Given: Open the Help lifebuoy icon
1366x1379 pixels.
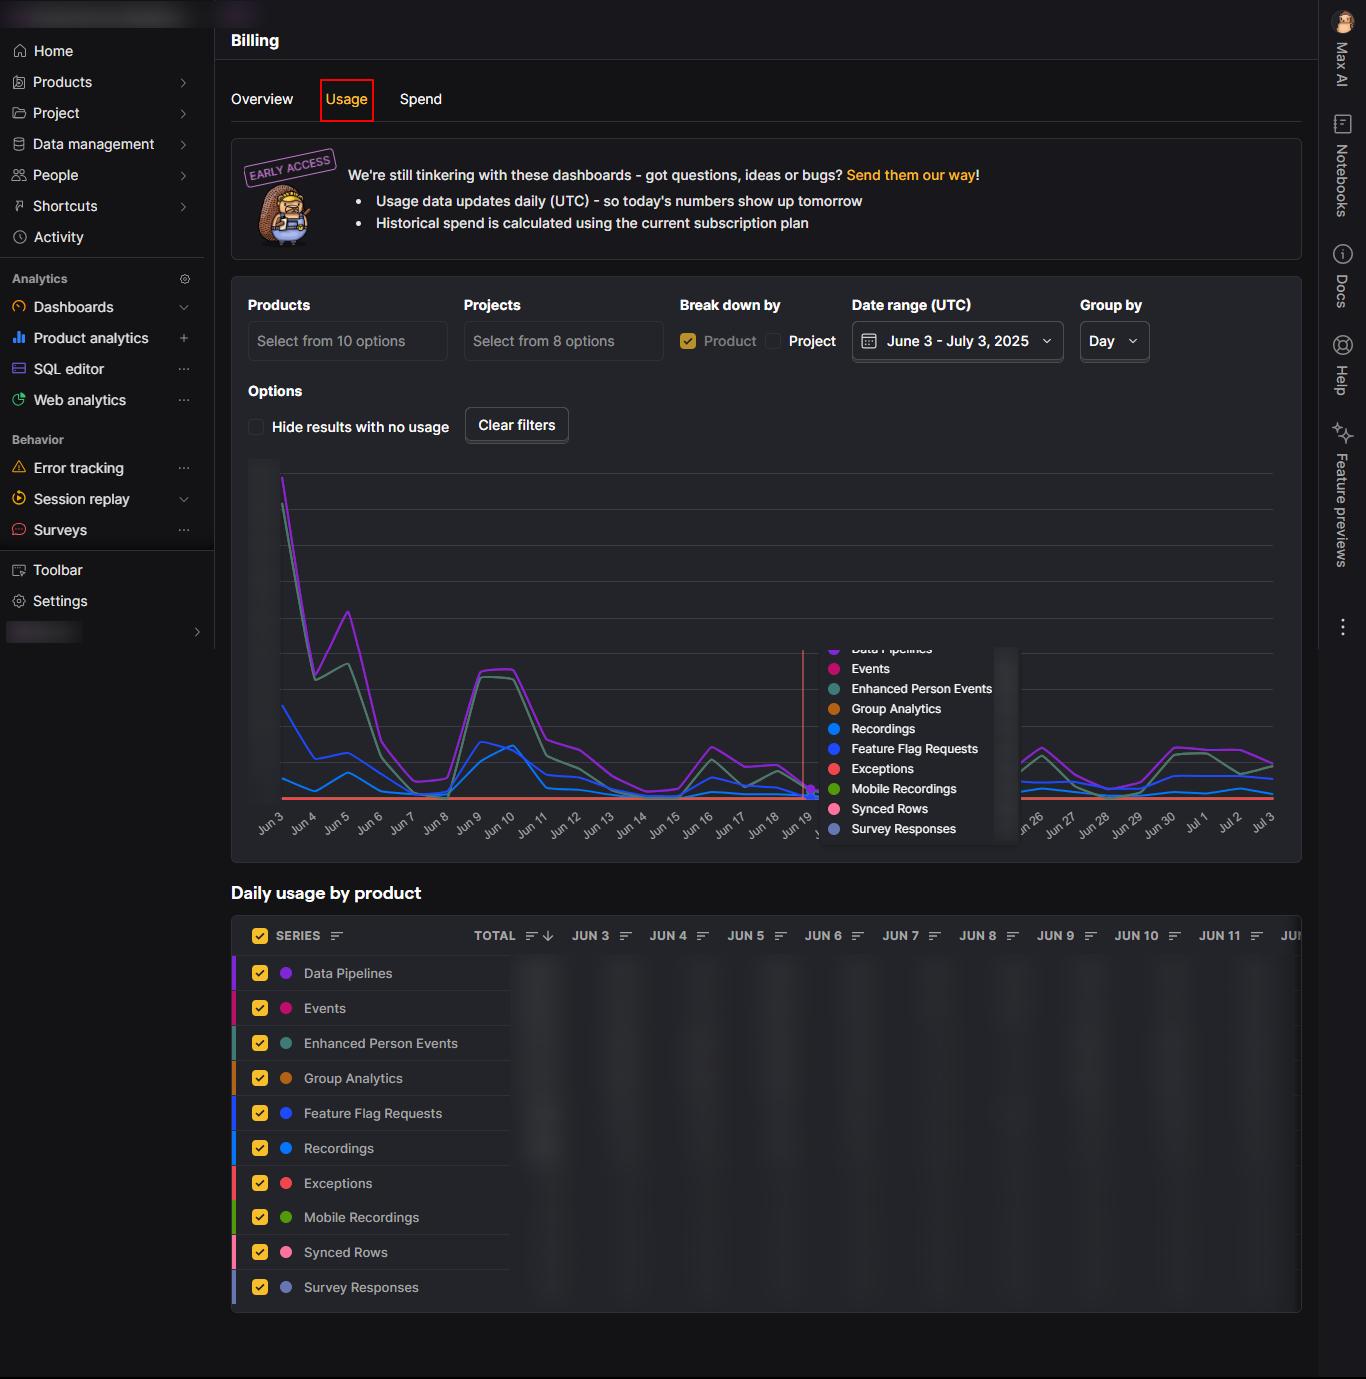Looking at the screenshot, I should coord(1342,345).
